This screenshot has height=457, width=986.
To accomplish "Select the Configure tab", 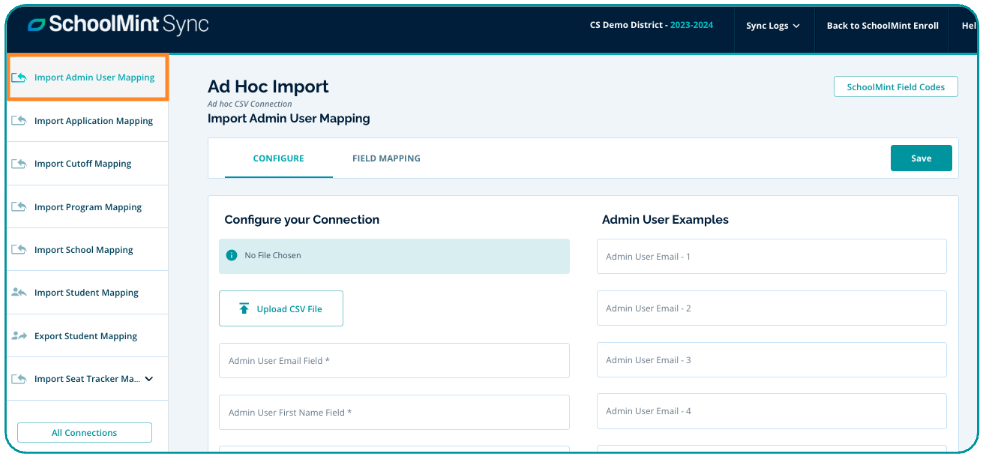I will click(278, 158).
